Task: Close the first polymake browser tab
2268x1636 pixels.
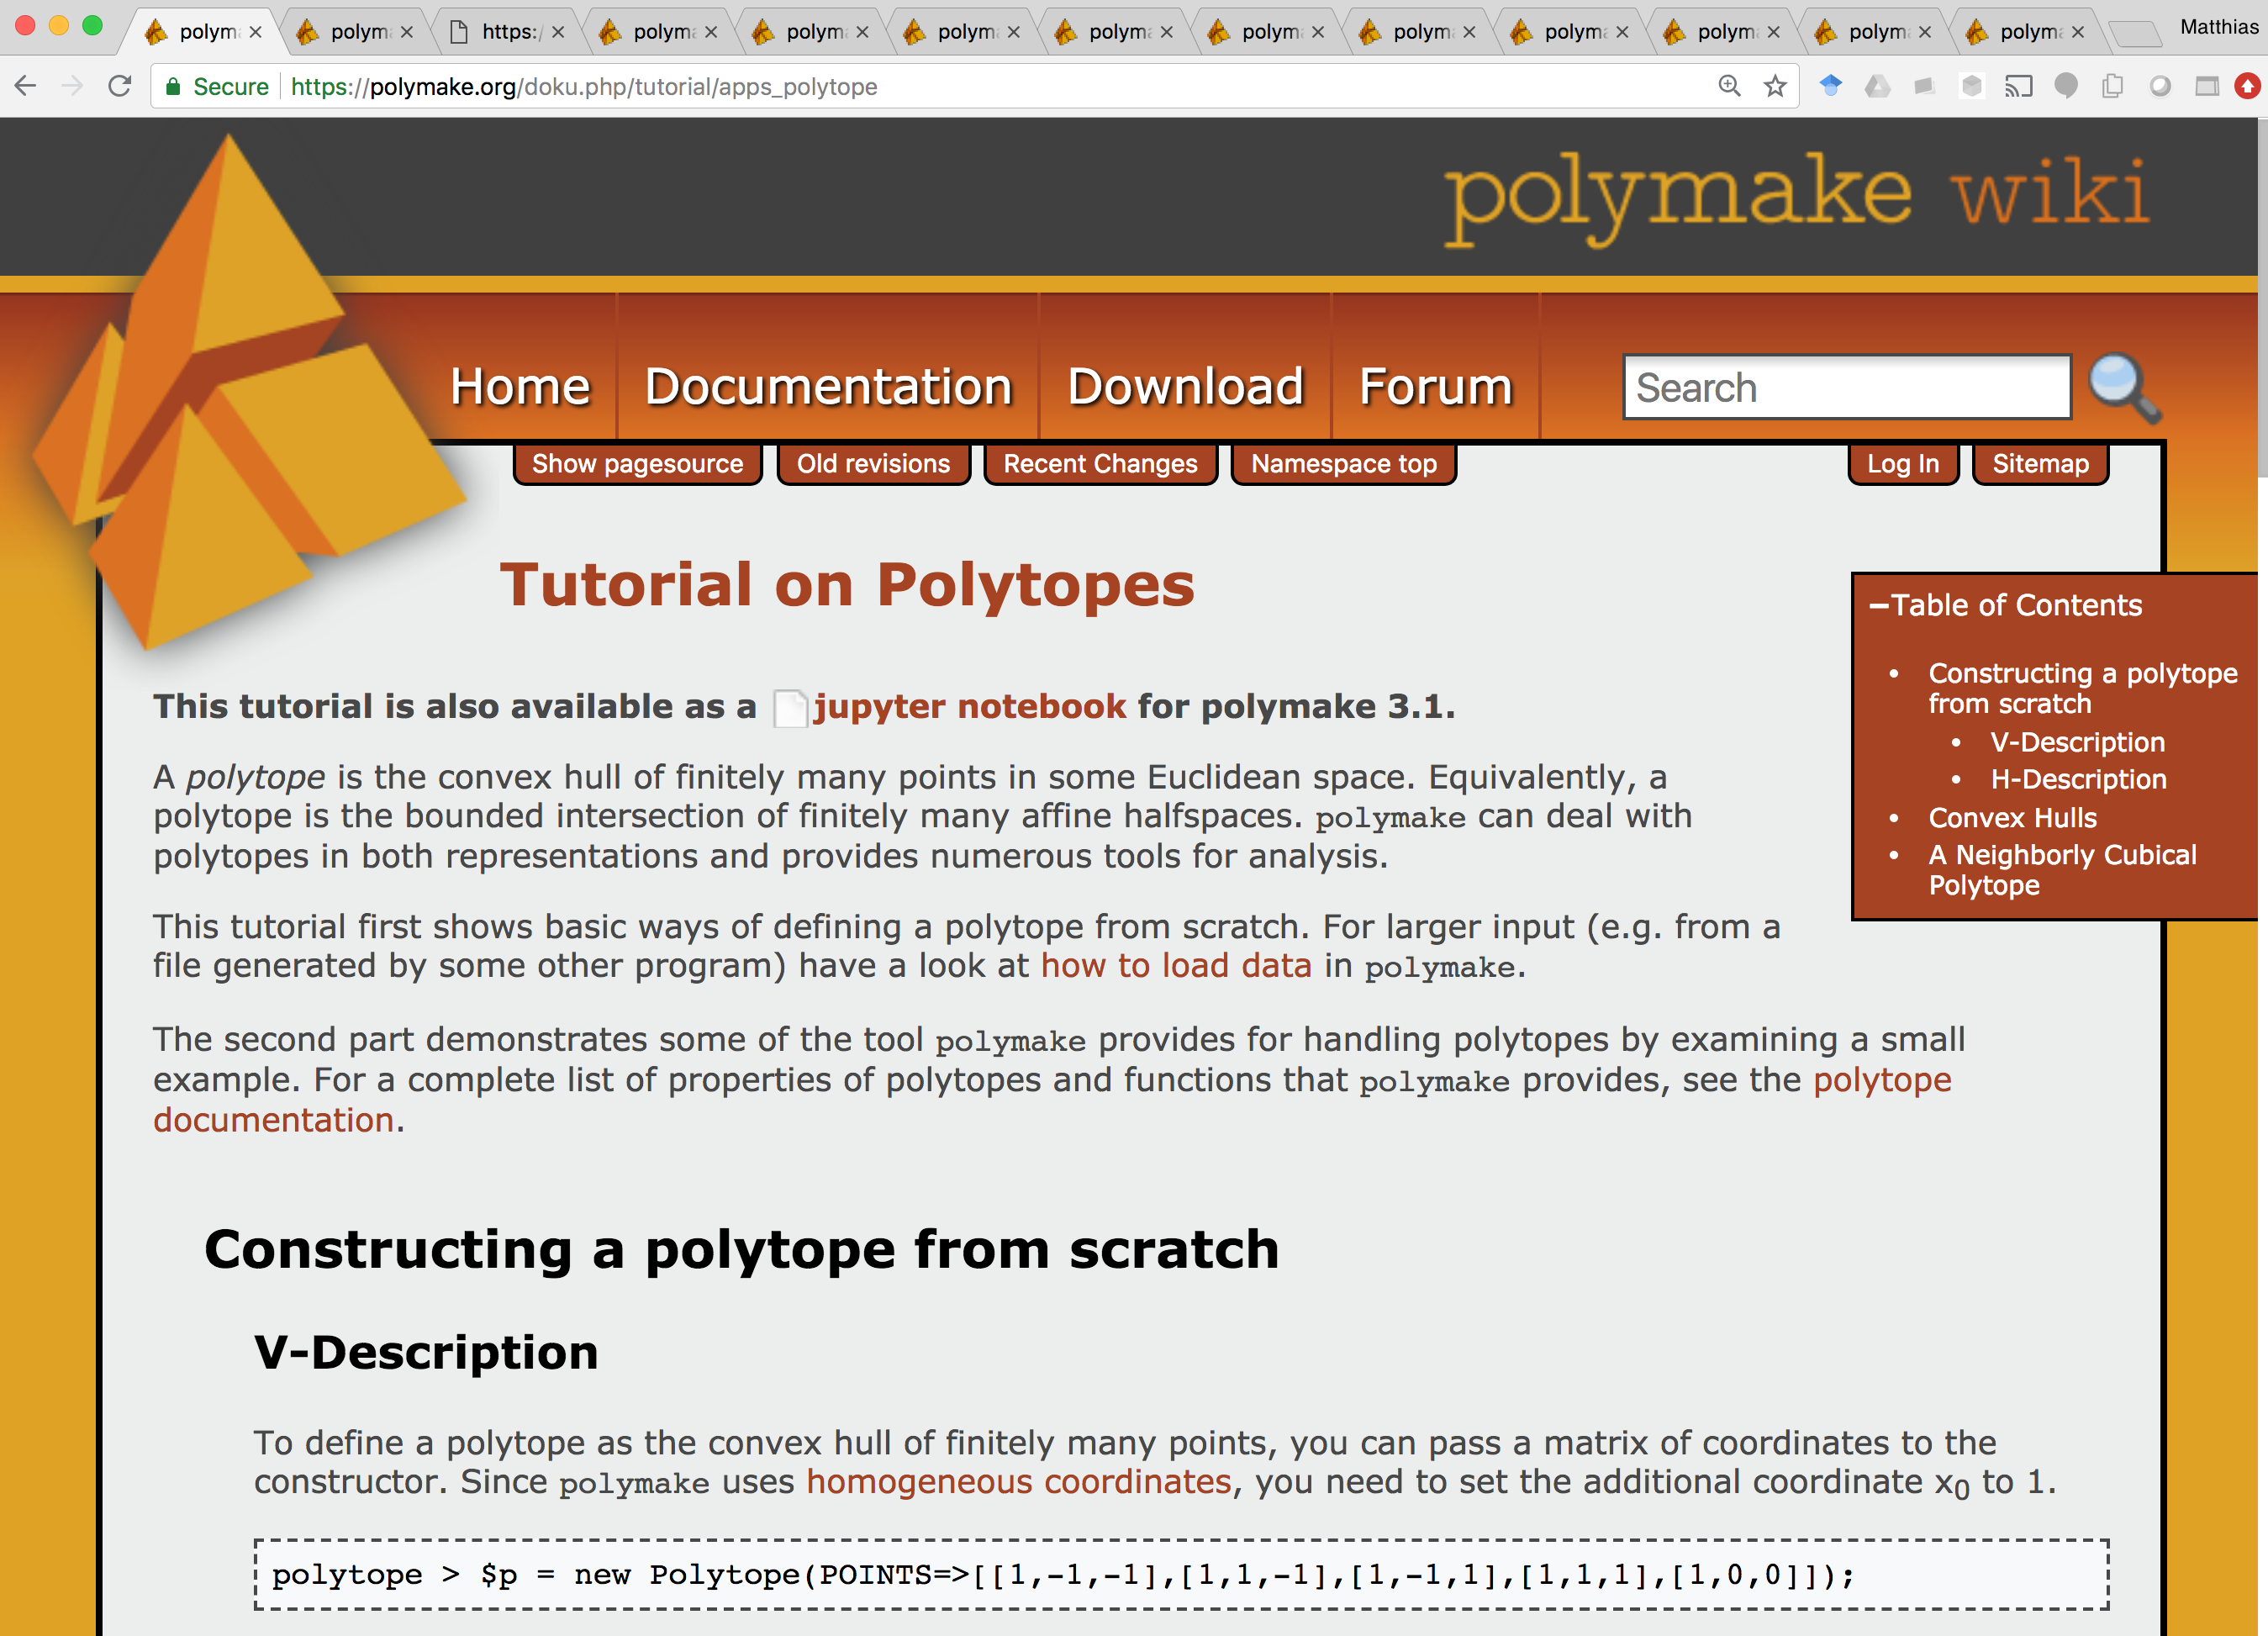Action: click(256, 32)
